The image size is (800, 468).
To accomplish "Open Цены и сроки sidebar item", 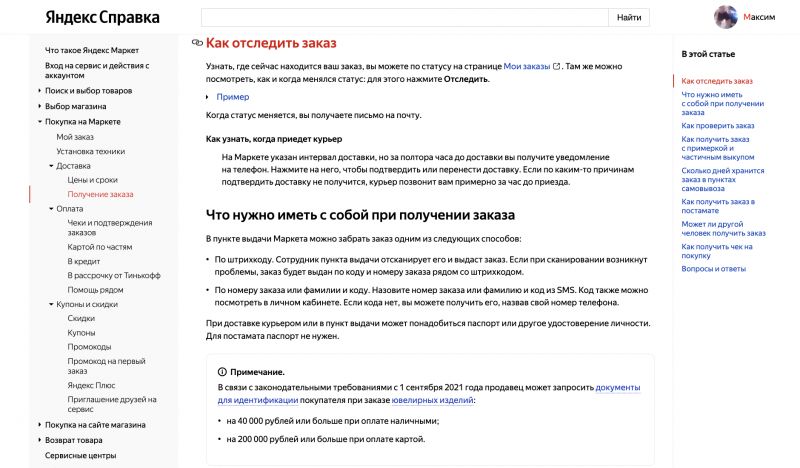I will pos(92,180).
